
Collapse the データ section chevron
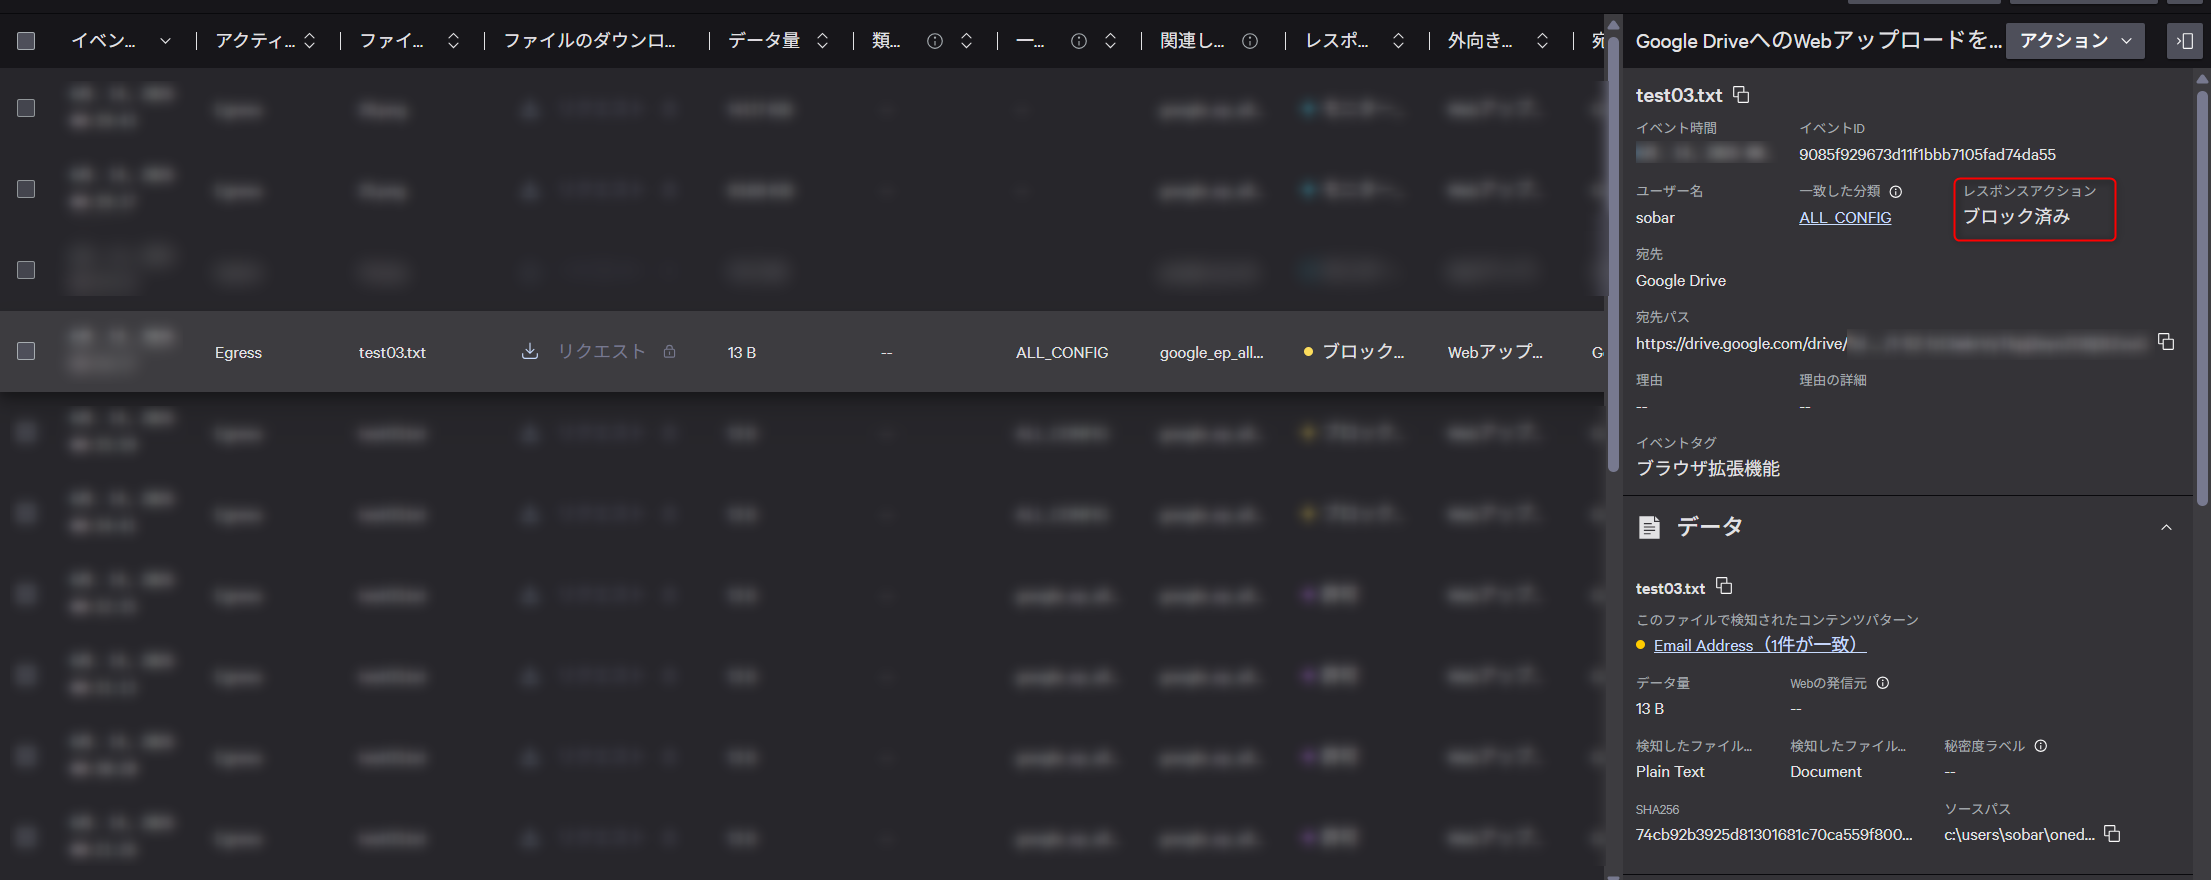(x=2166, y=528)
